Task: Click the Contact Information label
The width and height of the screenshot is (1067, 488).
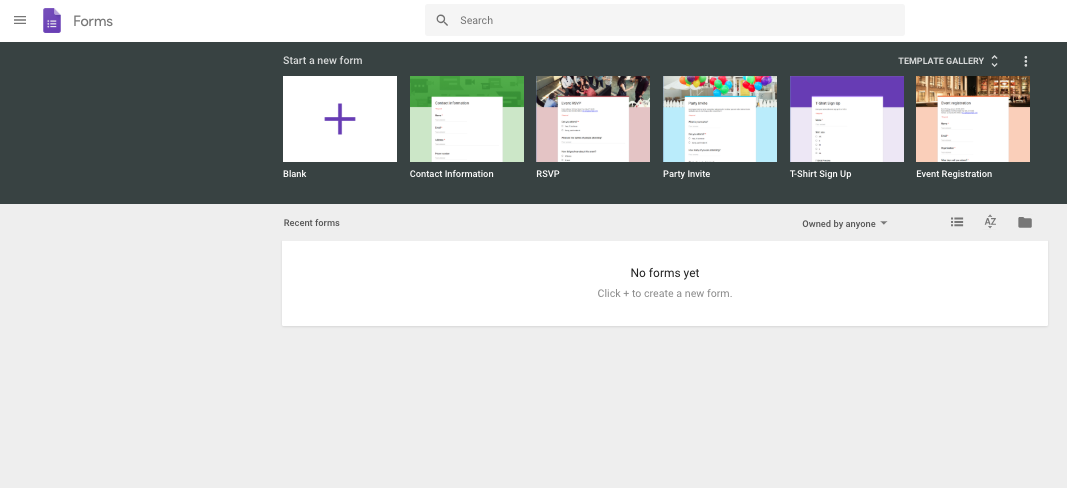Action: pos(451,174)
